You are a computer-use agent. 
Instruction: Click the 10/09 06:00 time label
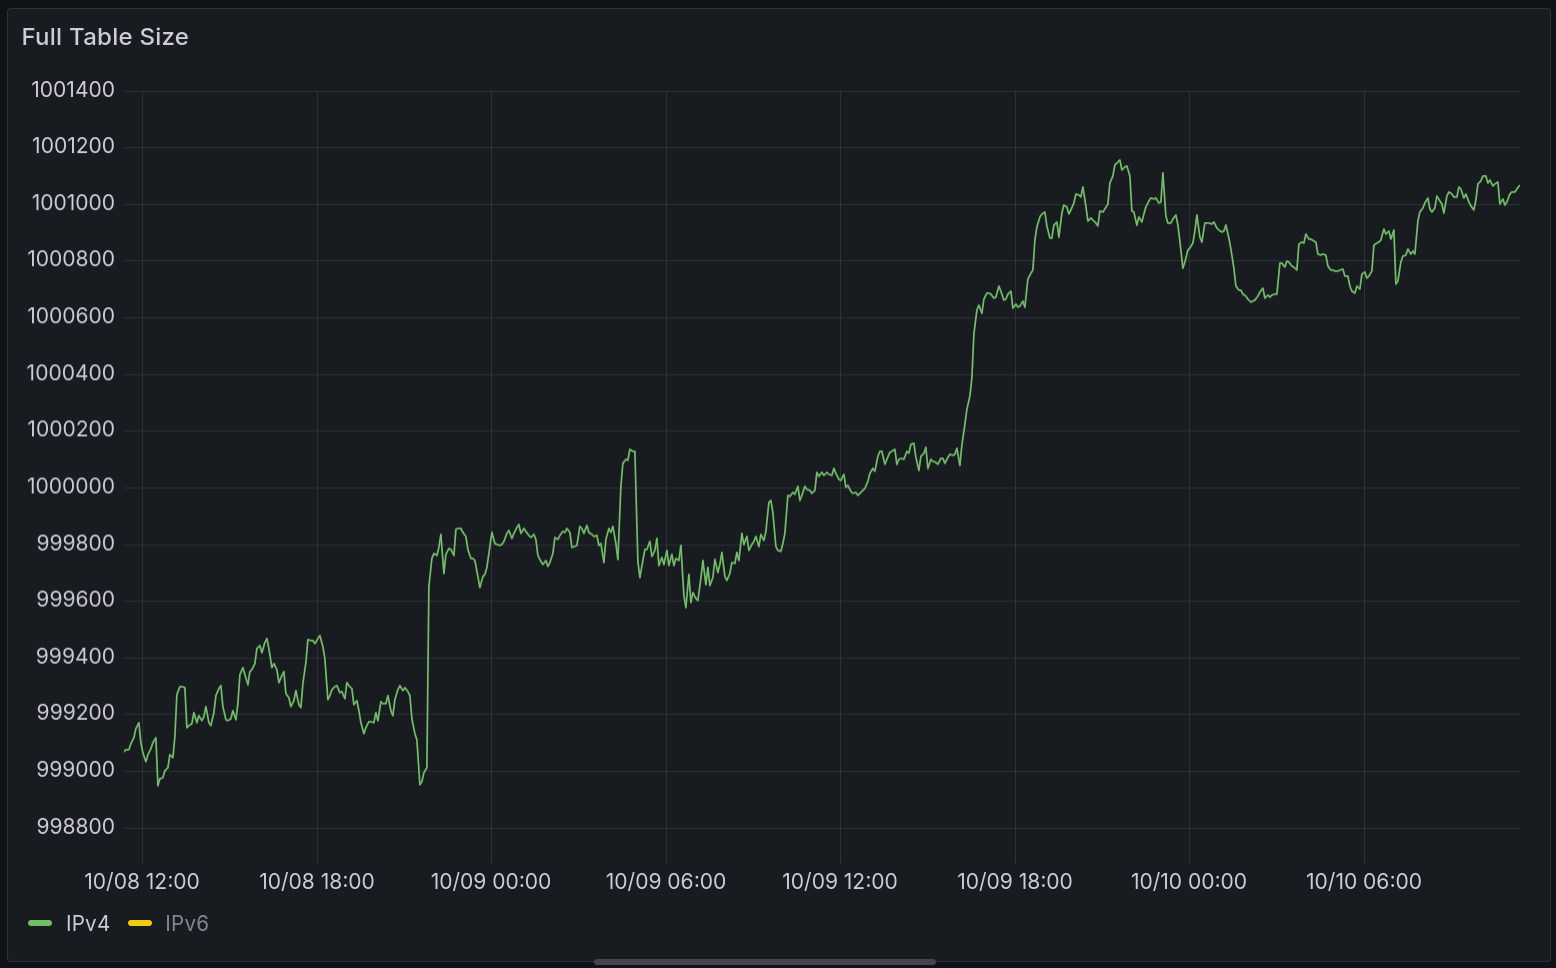pyautogui.click(x=665, y=881)
